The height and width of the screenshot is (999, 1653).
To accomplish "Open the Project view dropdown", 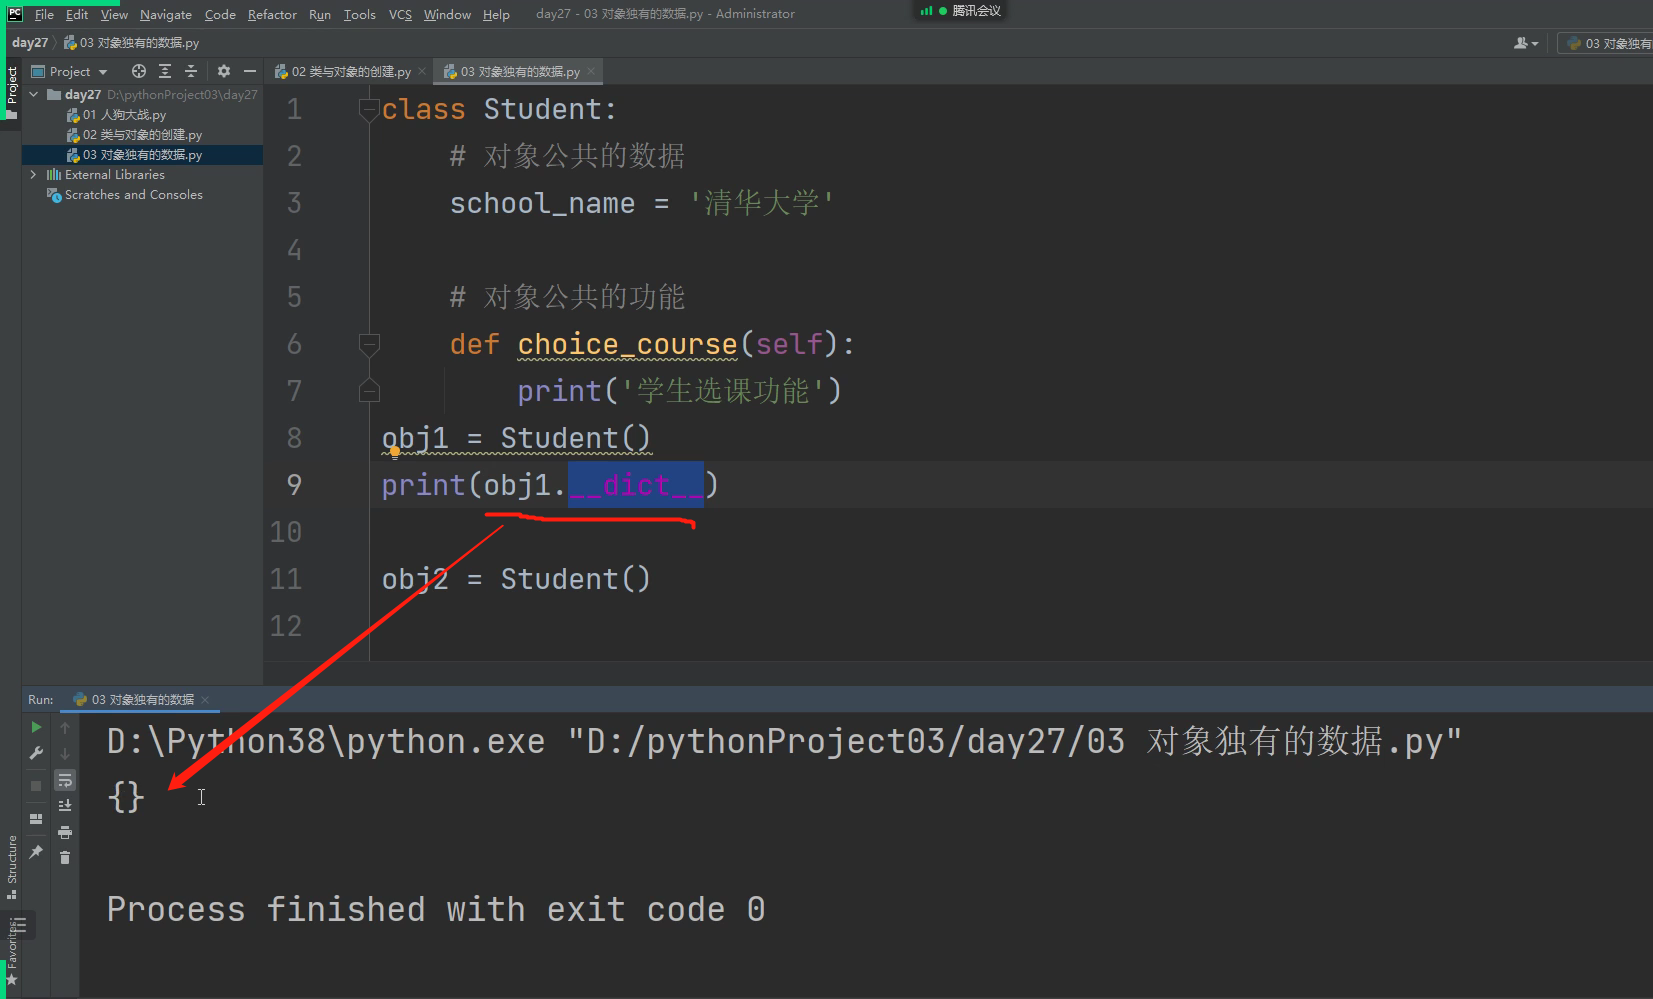I will [x=70, y=71].
